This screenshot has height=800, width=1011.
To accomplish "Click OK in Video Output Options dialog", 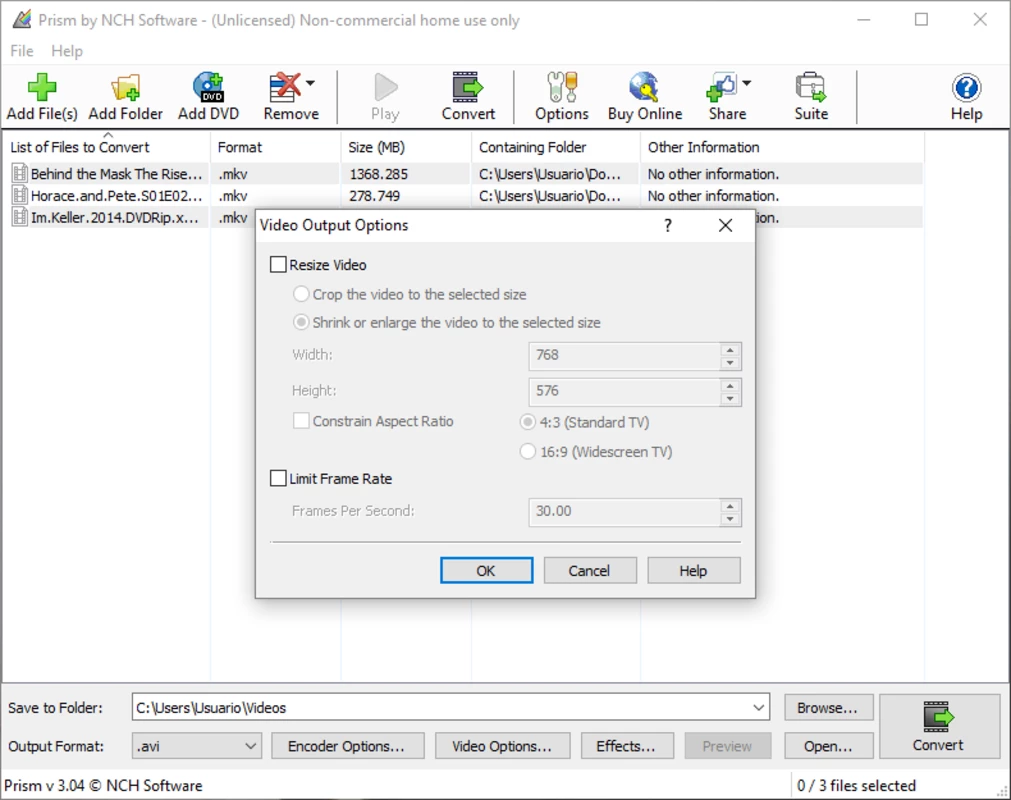I will click(487, 571).
